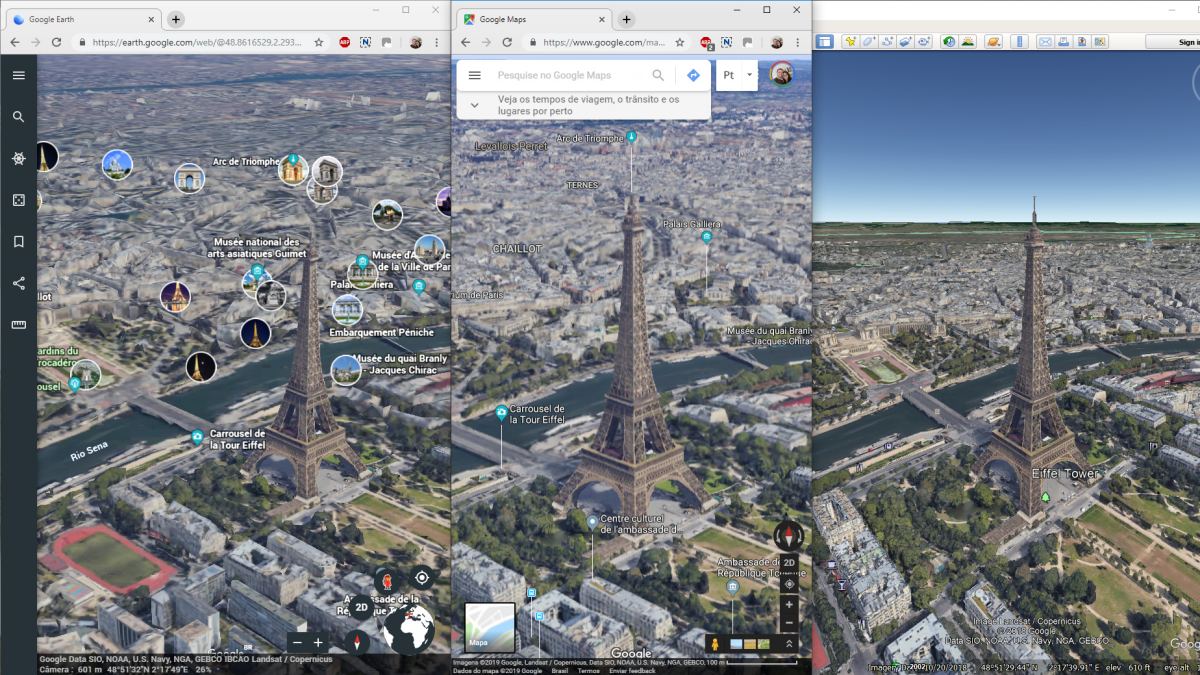Click the Brasil link in Google Maps footer
Viewport: 1200px width, 675px height.
pos(561,670)
